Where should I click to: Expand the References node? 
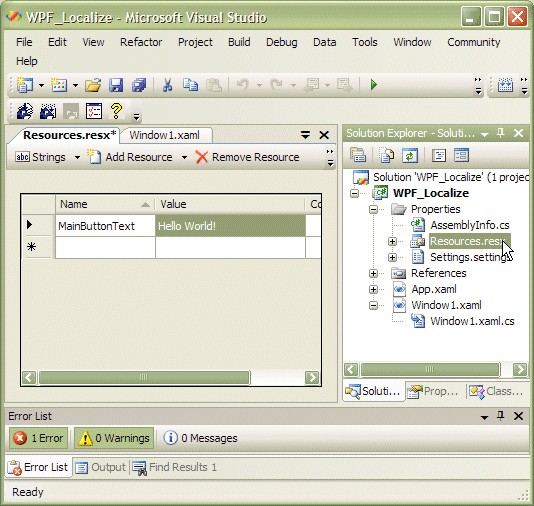[x=374, y=273]
